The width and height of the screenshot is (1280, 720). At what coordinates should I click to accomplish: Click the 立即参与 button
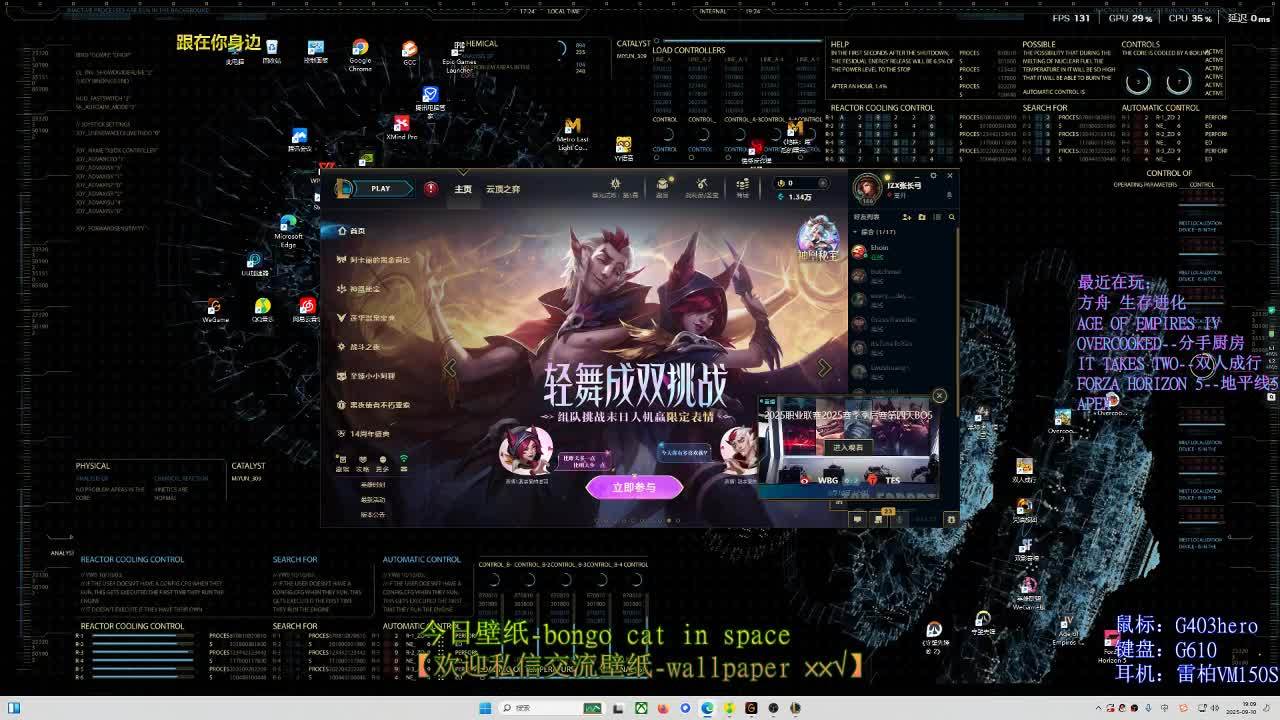pos(634,487)
